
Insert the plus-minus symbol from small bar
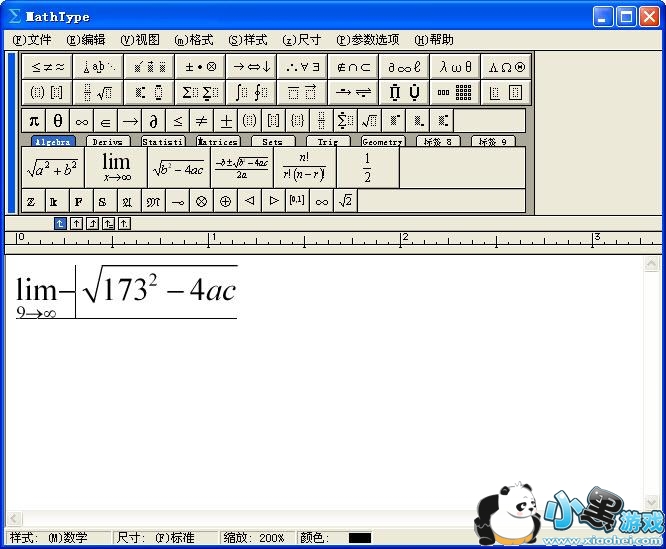pos(226,121)
